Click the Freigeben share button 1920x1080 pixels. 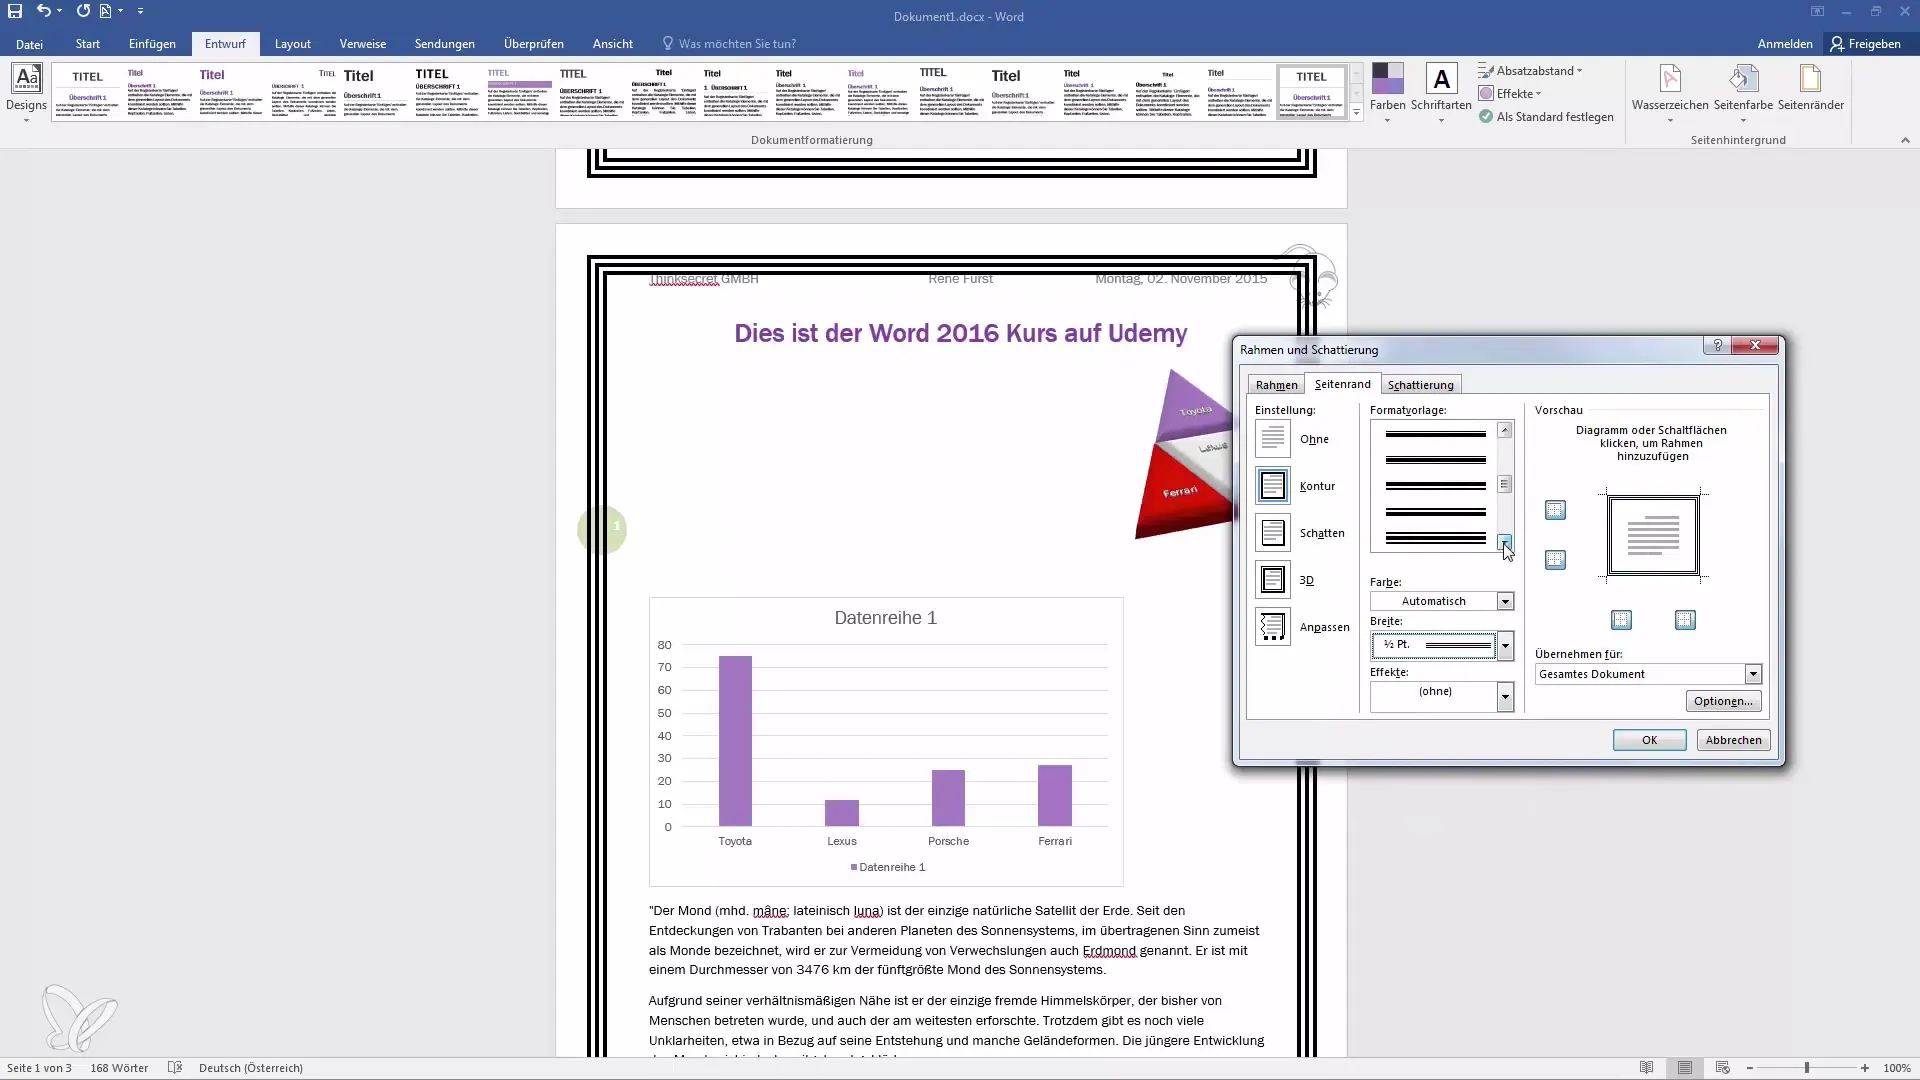click(1866, 44)
